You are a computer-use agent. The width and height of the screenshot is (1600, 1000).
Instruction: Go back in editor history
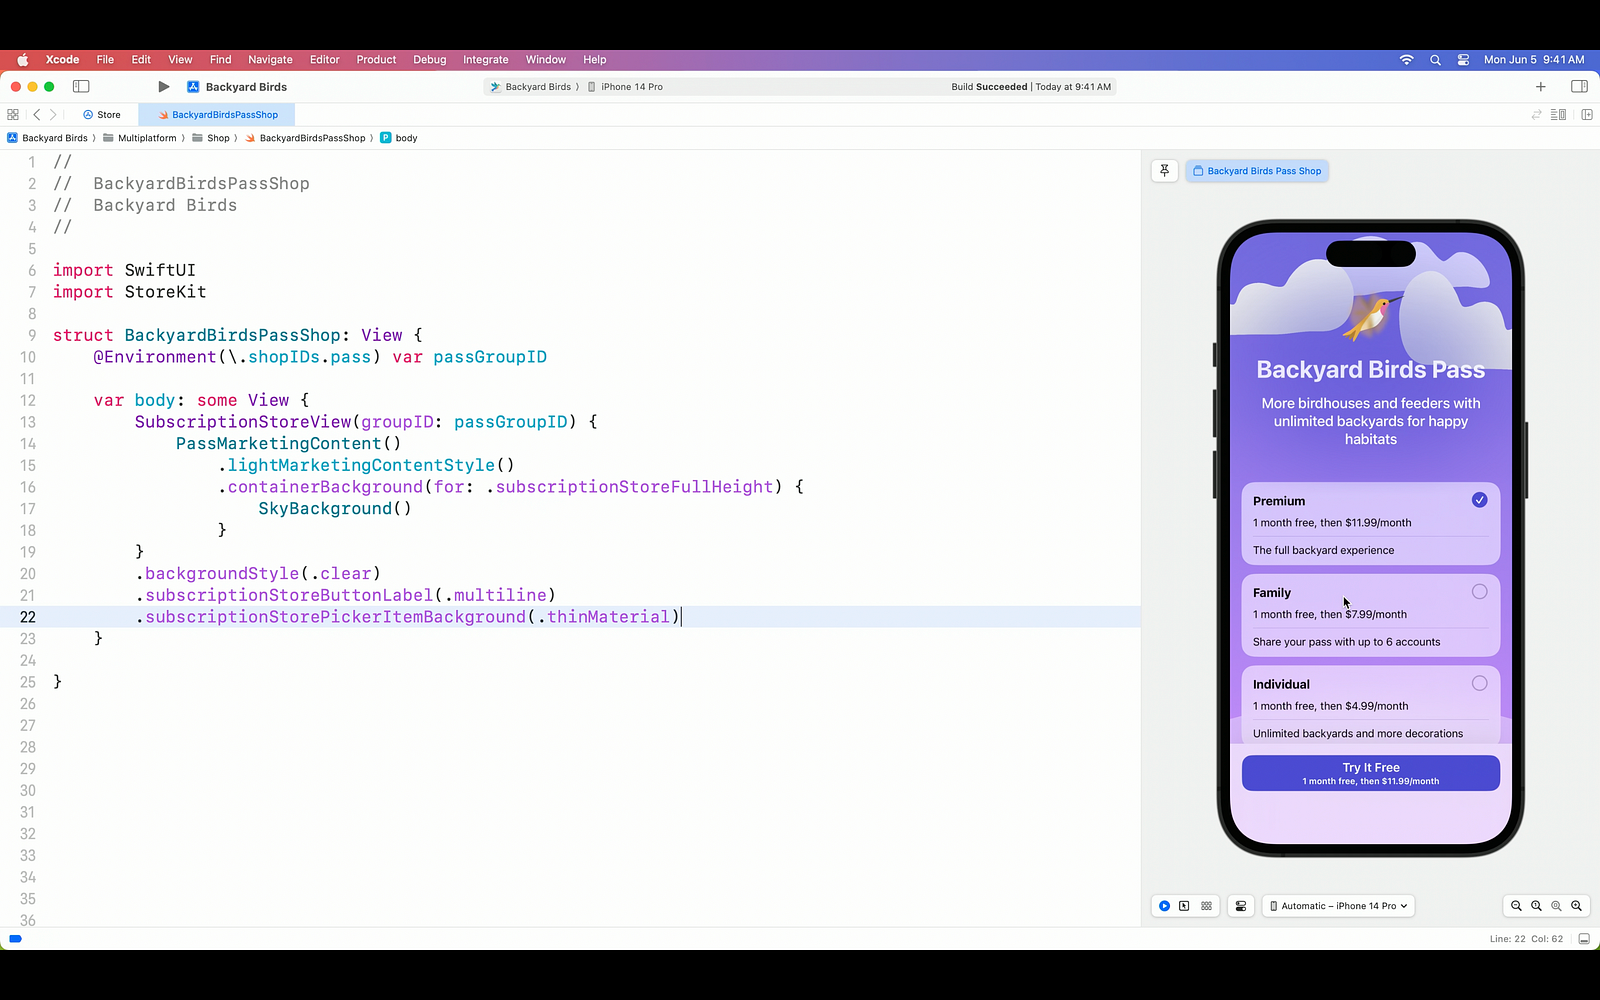click(37, 115)
